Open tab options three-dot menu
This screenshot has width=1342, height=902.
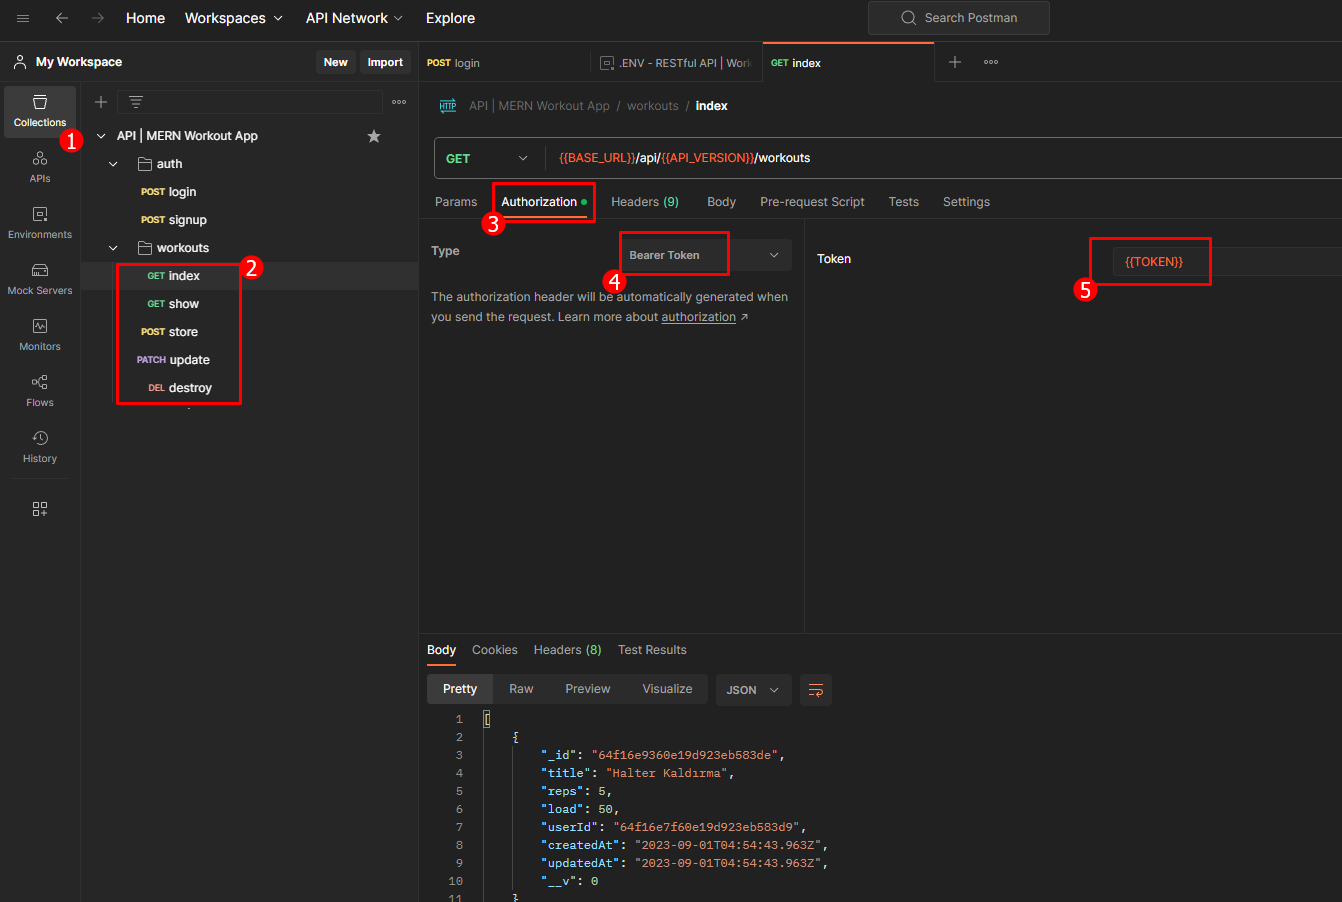(991, 62)
